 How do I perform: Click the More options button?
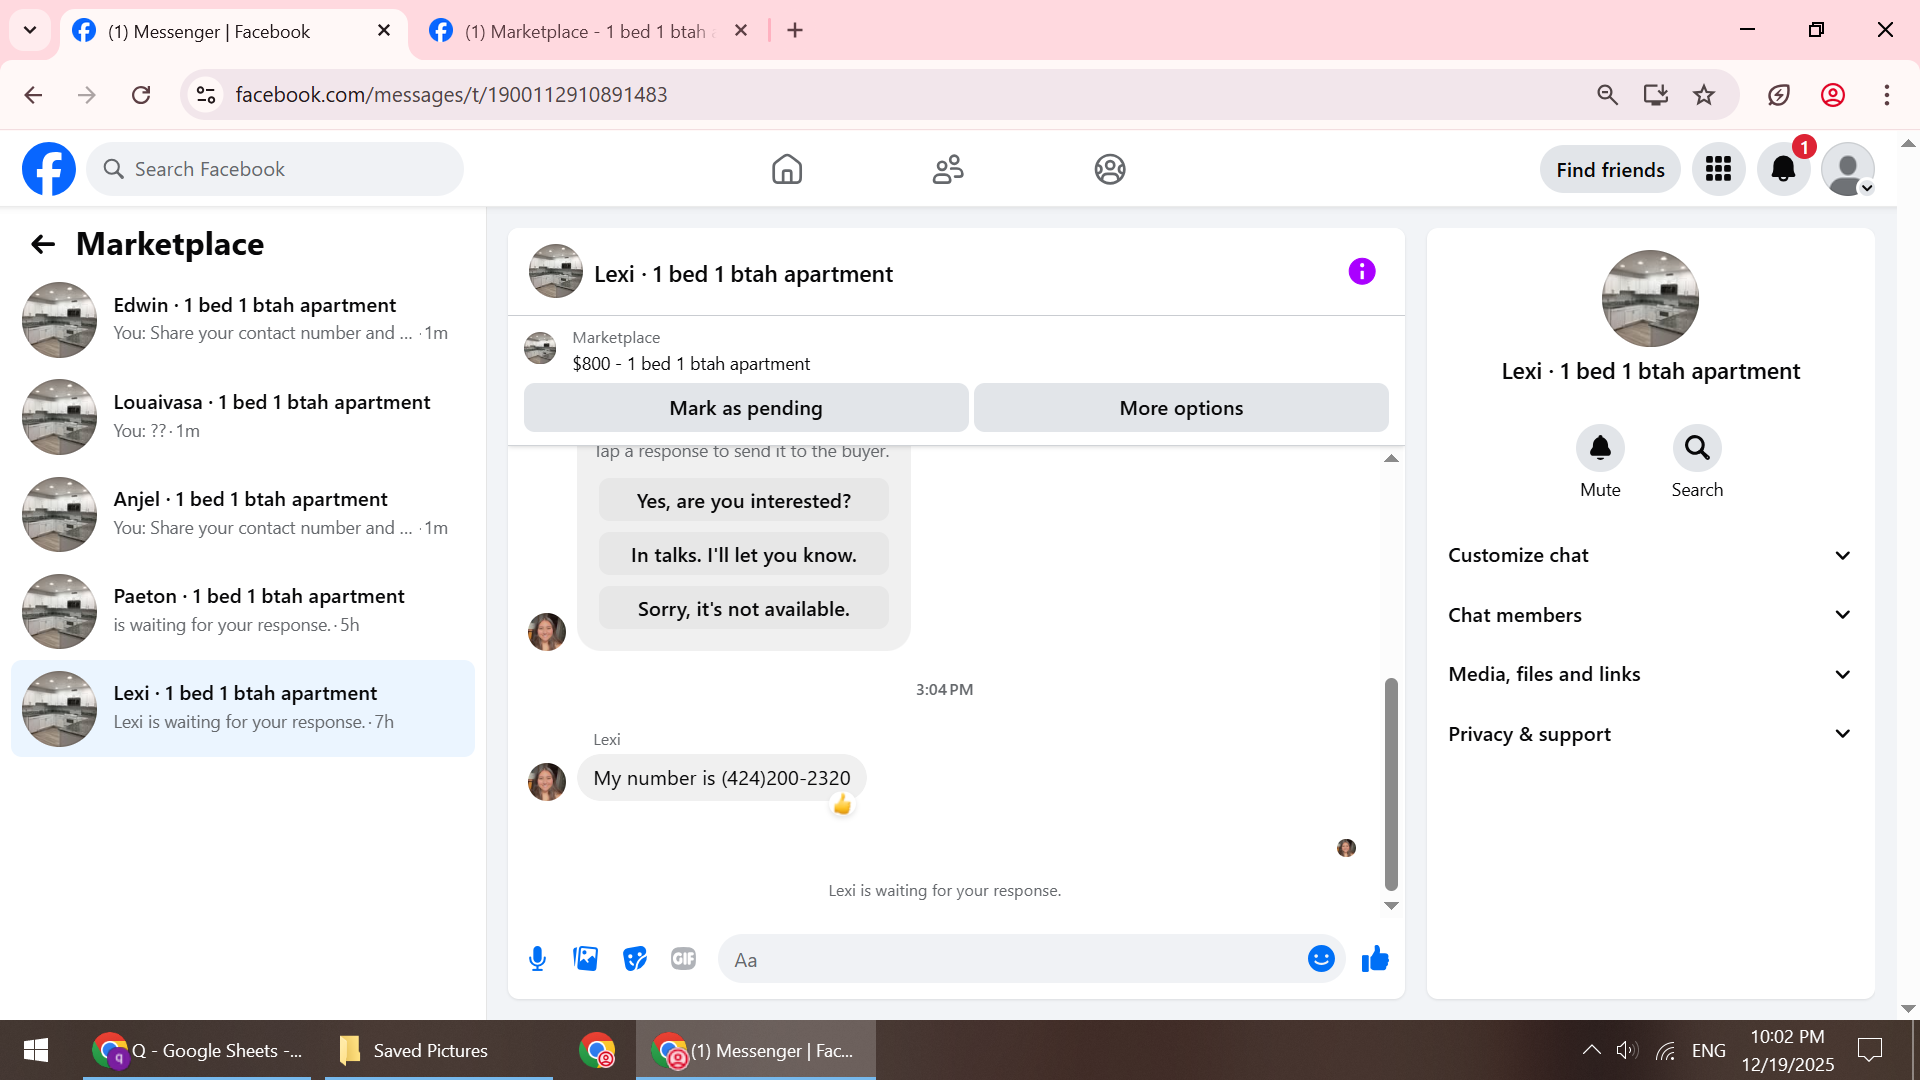pyautogui.click(x=1181, y=408)
